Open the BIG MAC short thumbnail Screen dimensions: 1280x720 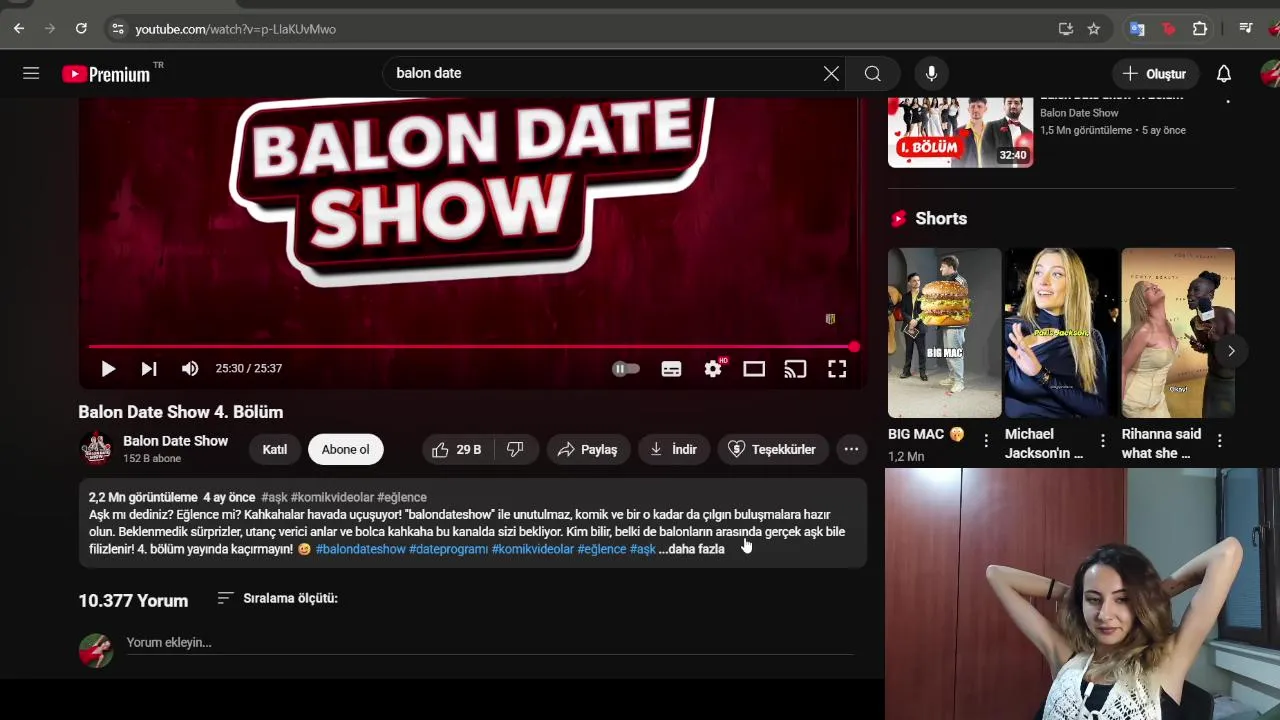(x=944, y=333)
